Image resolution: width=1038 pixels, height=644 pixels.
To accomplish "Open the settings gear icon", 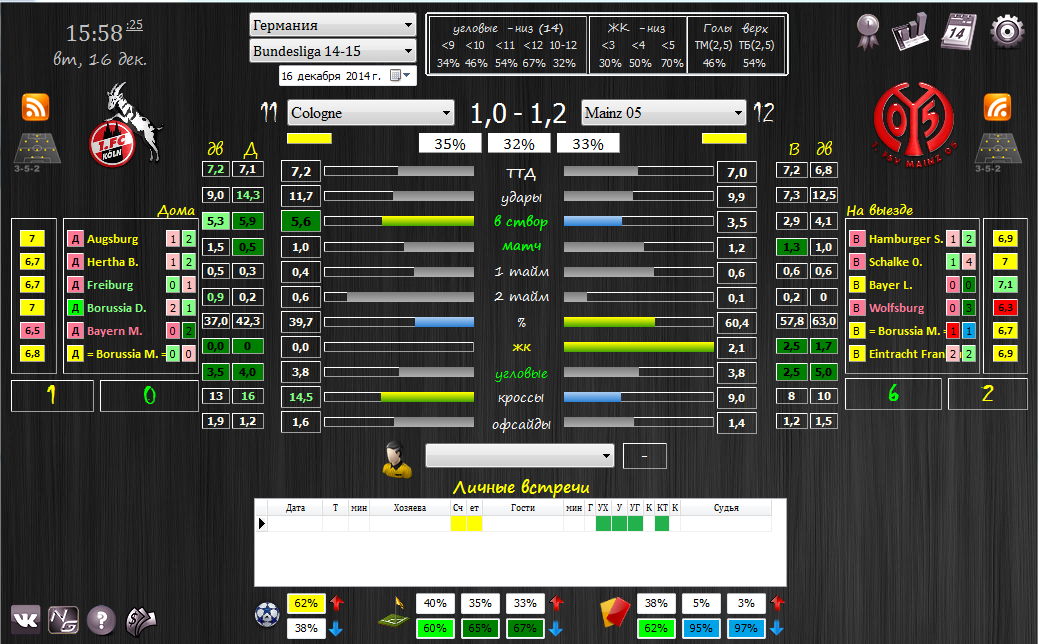I will click(1007, 30).
